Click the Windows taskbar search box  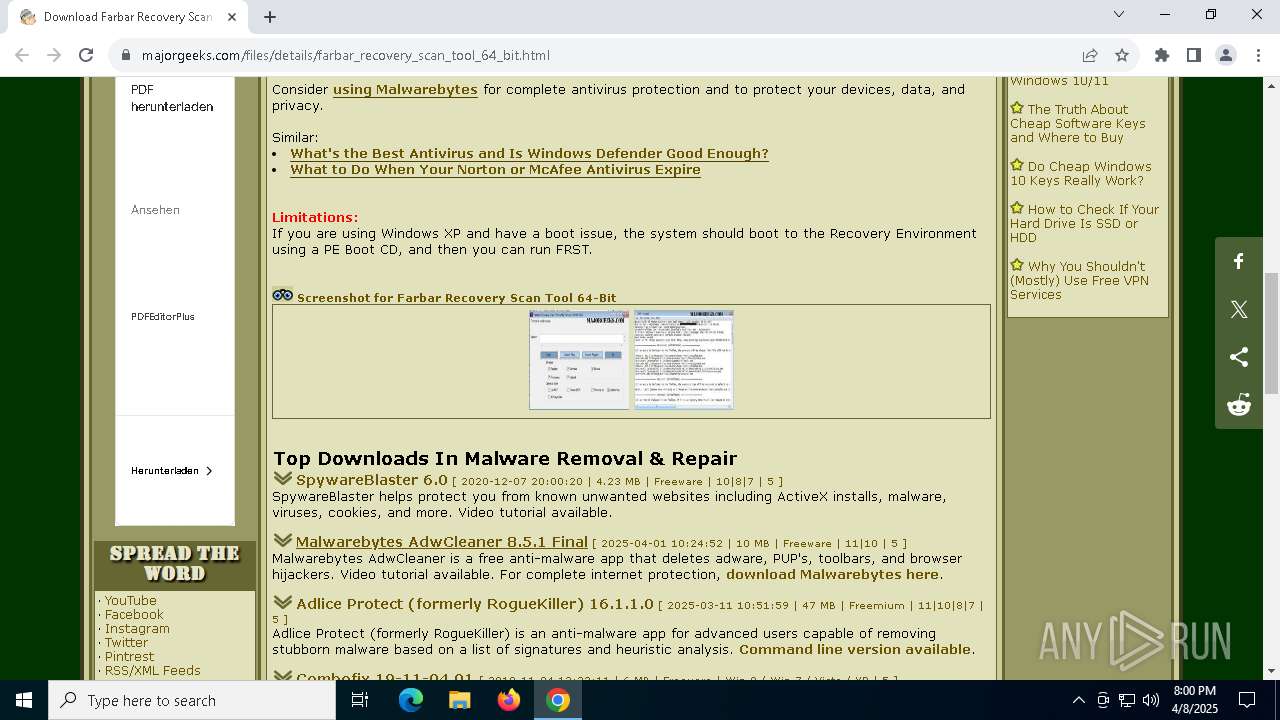(x=192, y=700)
